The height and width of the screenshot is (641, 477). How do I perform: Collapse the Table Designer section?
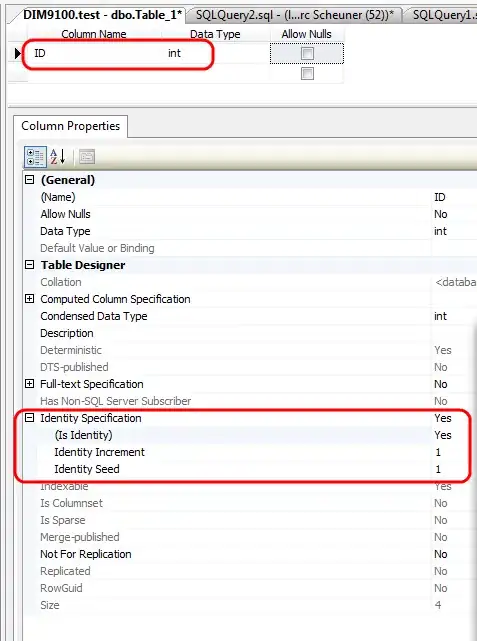[x=29, y=264]
